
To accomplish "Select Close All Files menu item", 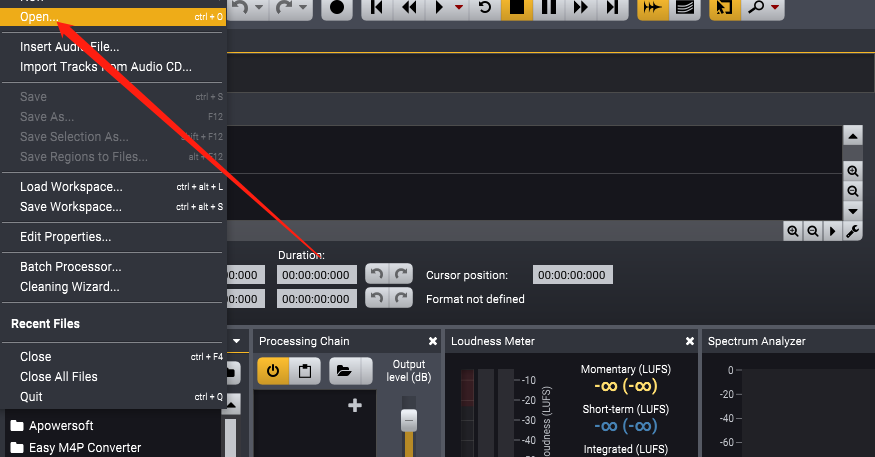I will point(112,377).
